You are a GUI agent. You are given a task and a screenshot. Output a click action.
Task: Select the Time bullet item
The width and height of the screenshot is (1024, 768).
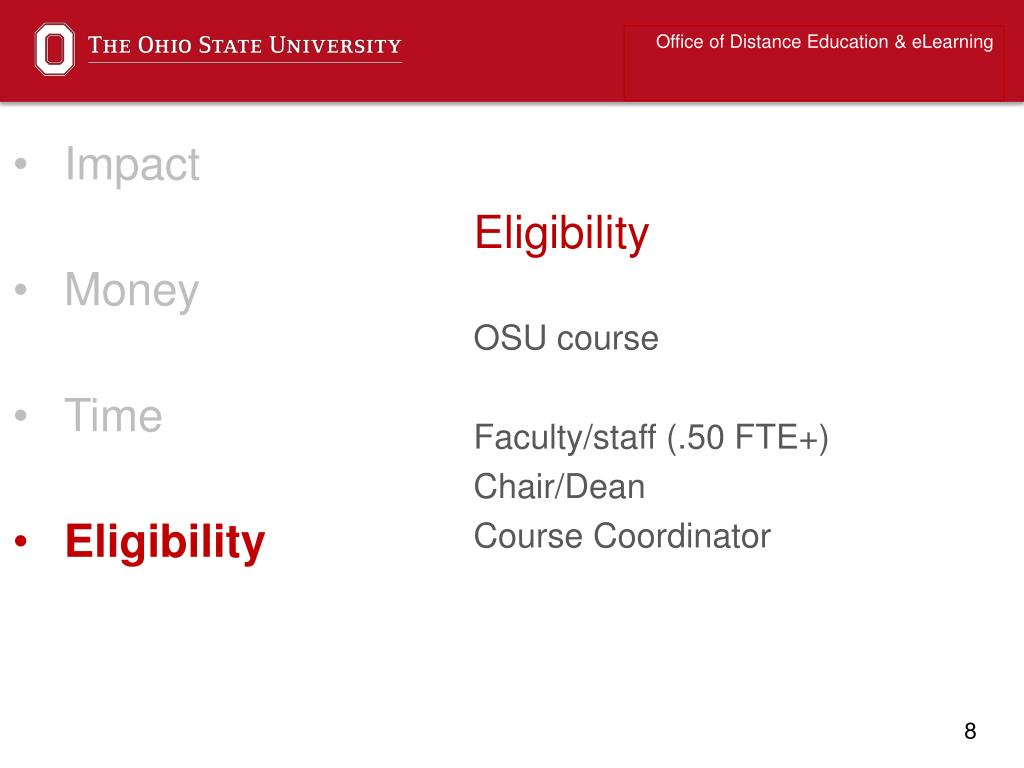pos(113,415)
